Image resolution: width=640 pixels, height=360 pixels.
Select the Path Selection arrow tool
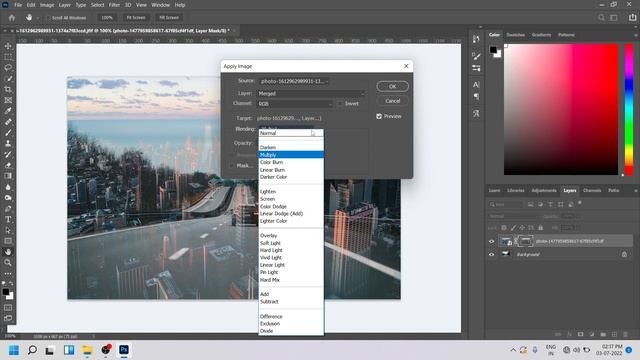click(8, 230)
